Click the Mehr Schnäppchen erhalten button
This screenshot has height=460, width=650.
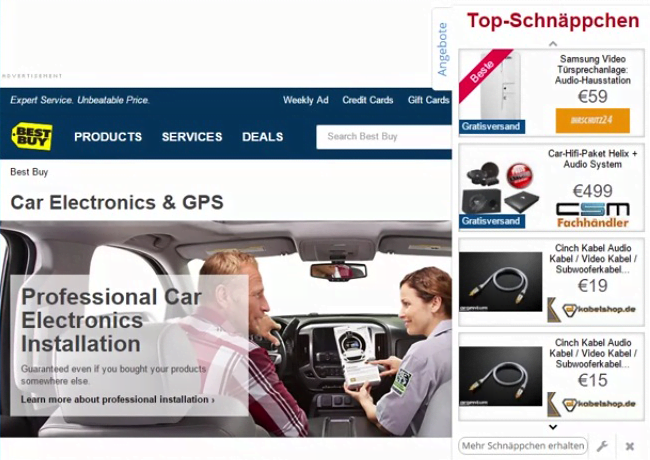point(523,446)
